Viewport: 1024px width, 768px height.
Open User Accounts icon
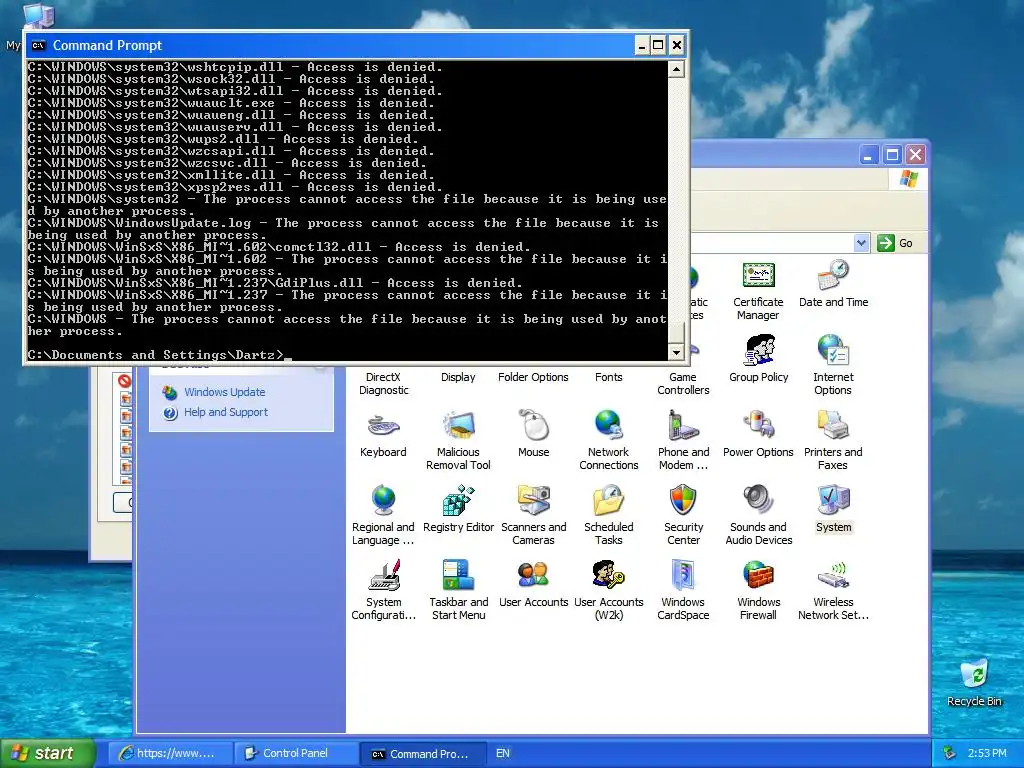(534, 575)
